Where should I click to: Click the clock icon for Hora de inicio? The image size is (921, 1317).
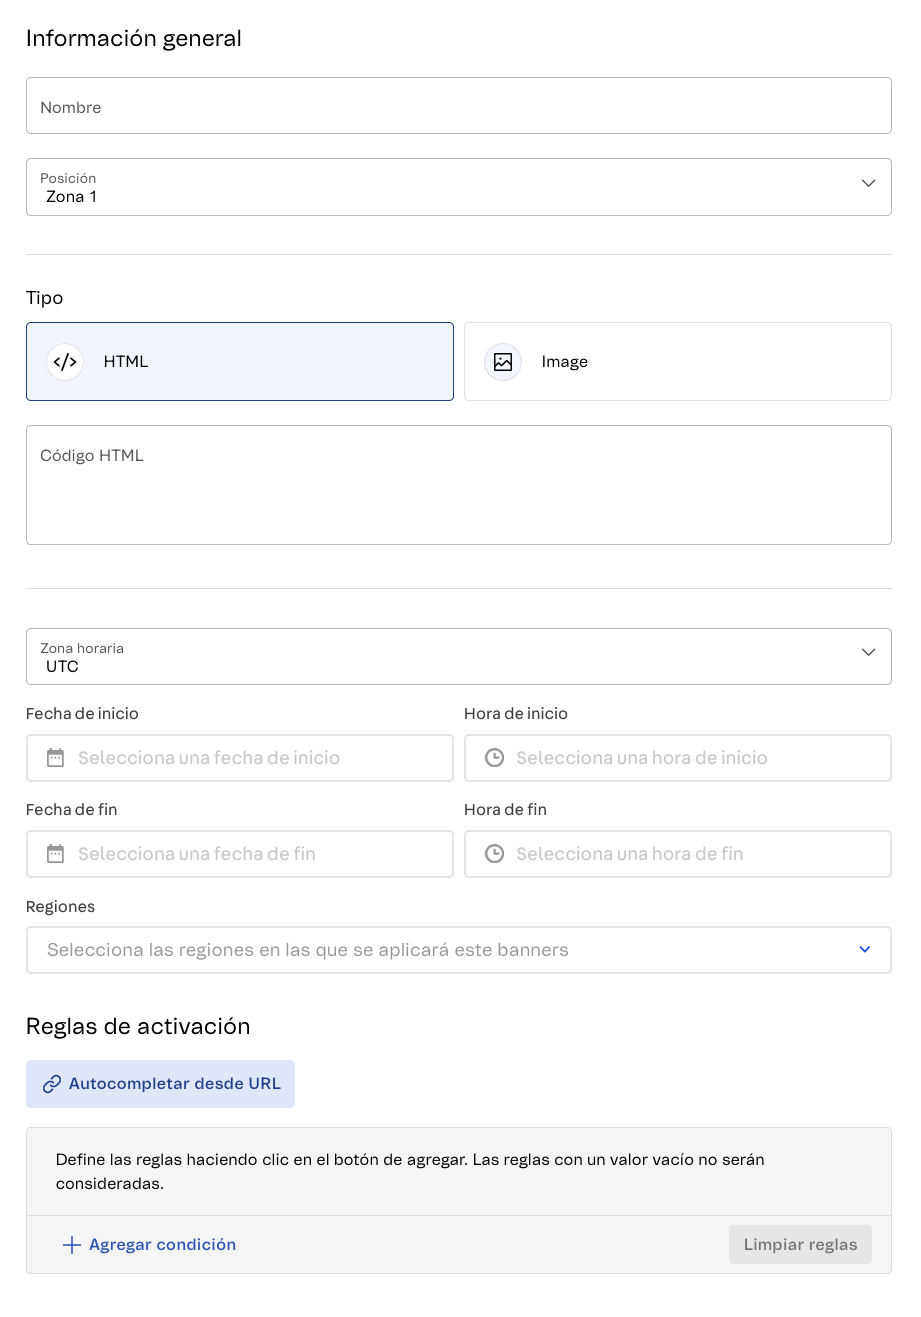tap(493, 757)
